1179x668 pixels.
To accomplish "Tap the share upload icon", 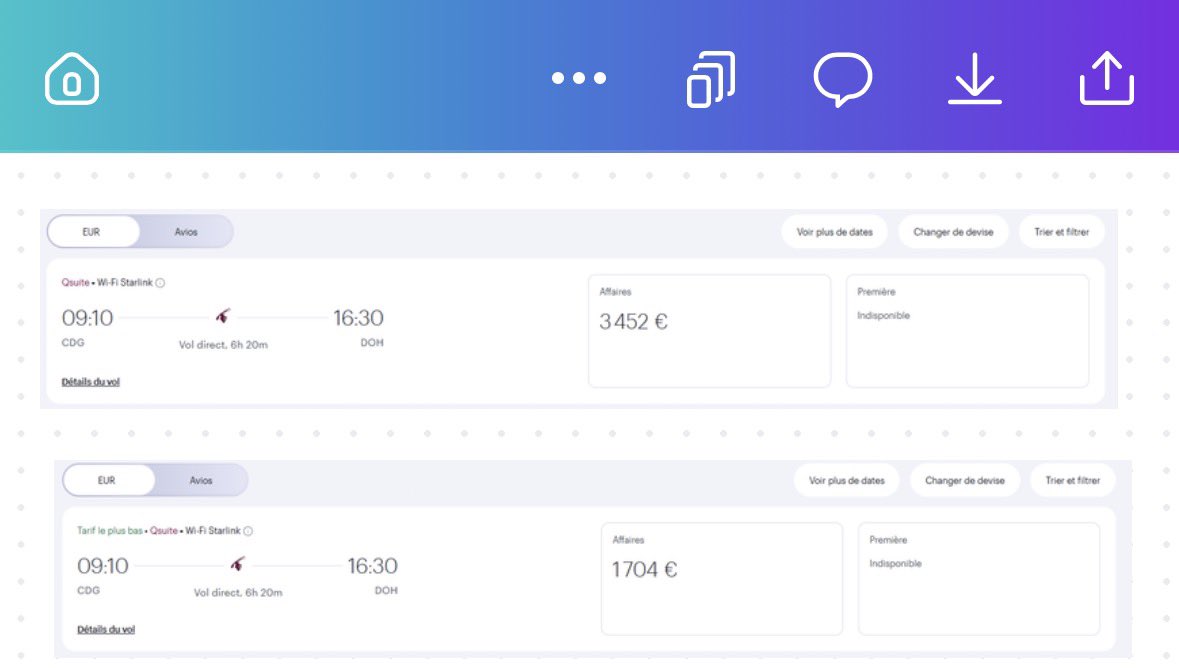I will (1106, 78).
